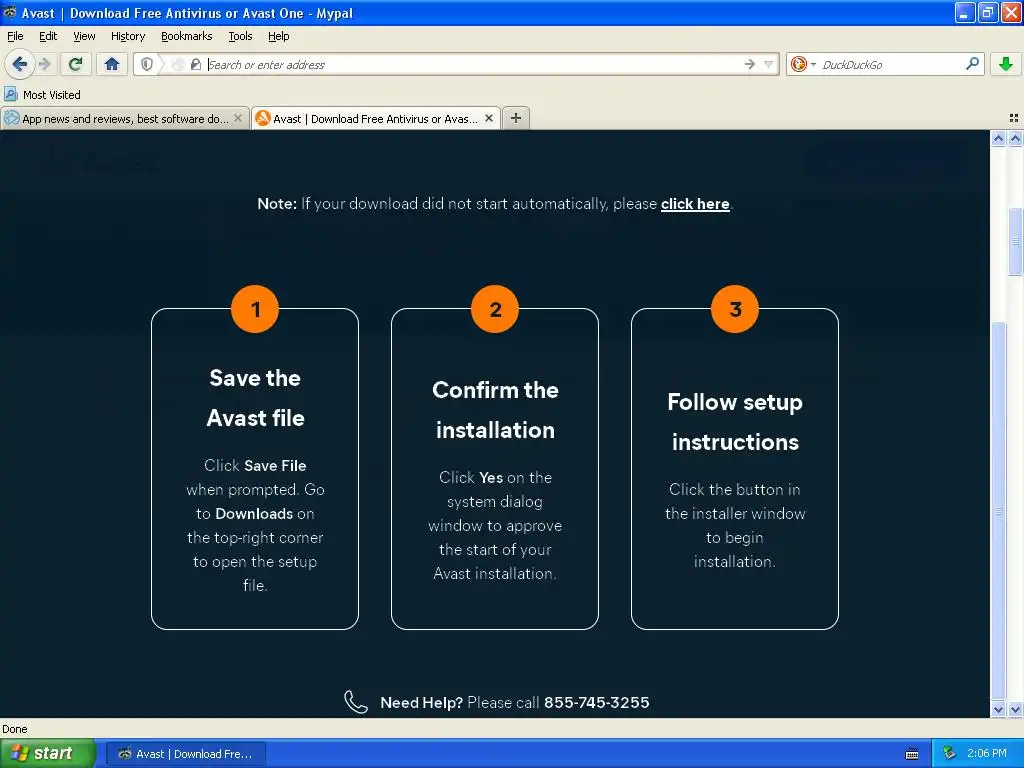Click the search magnifier icon
Image resolution: width=1024 pixels, height=768 pixels.
[x=972, y=64]
